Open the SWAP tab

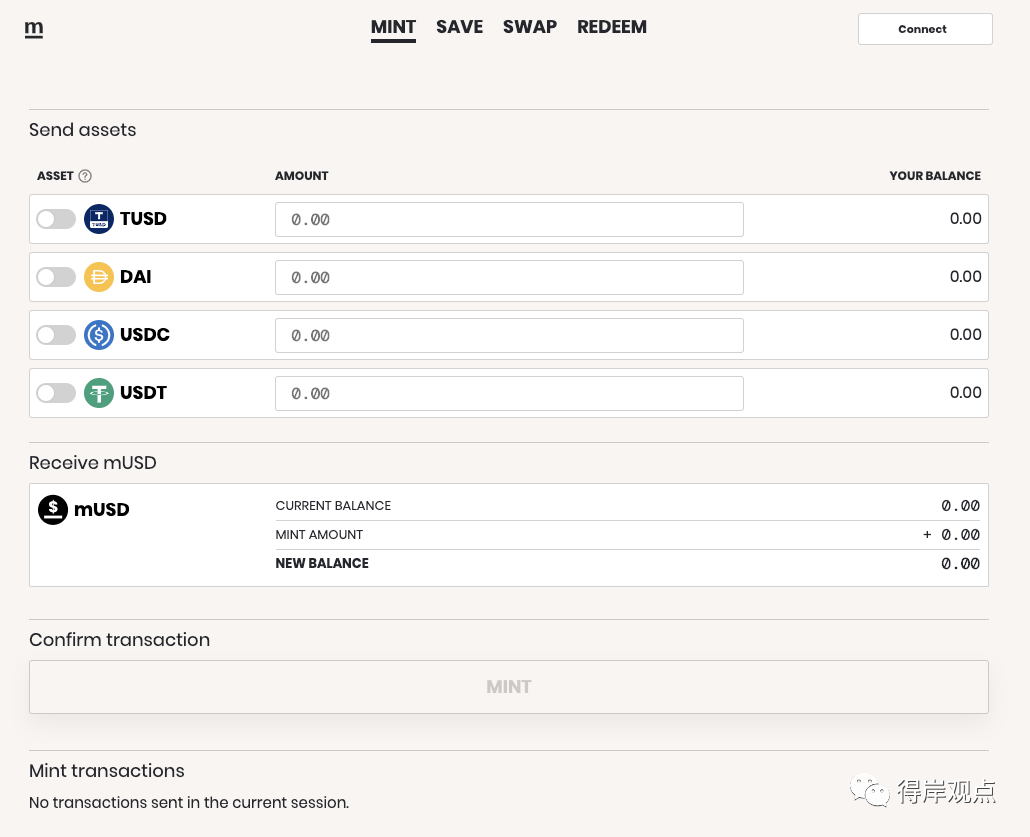pos(529,27)
